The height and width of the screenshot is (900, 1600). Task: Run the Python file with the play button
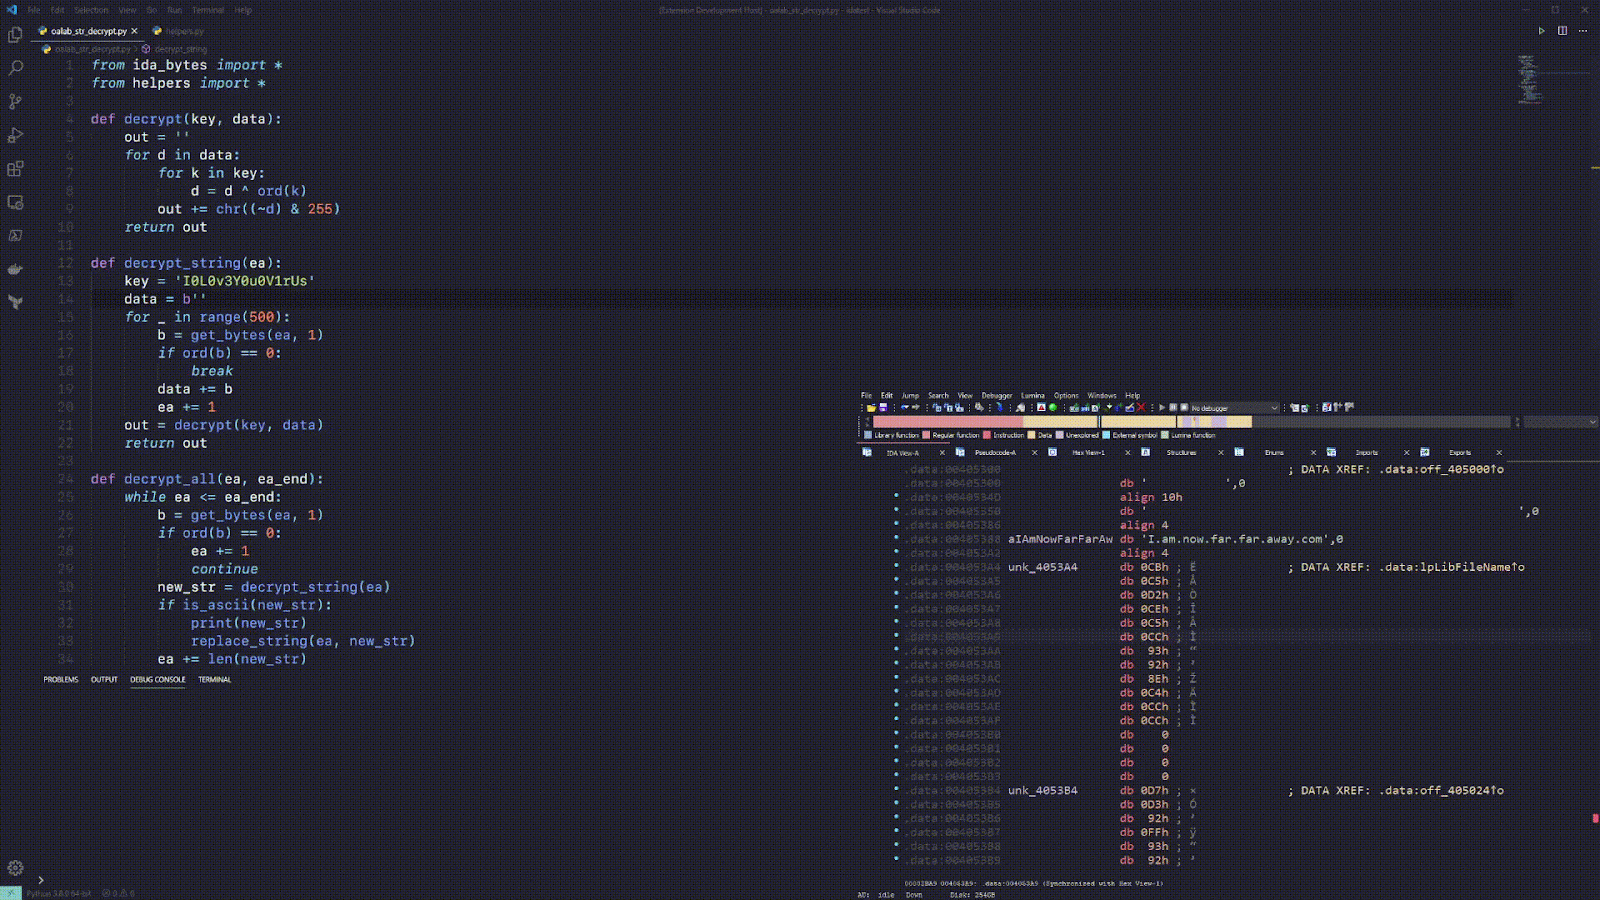click(1541, 31)
